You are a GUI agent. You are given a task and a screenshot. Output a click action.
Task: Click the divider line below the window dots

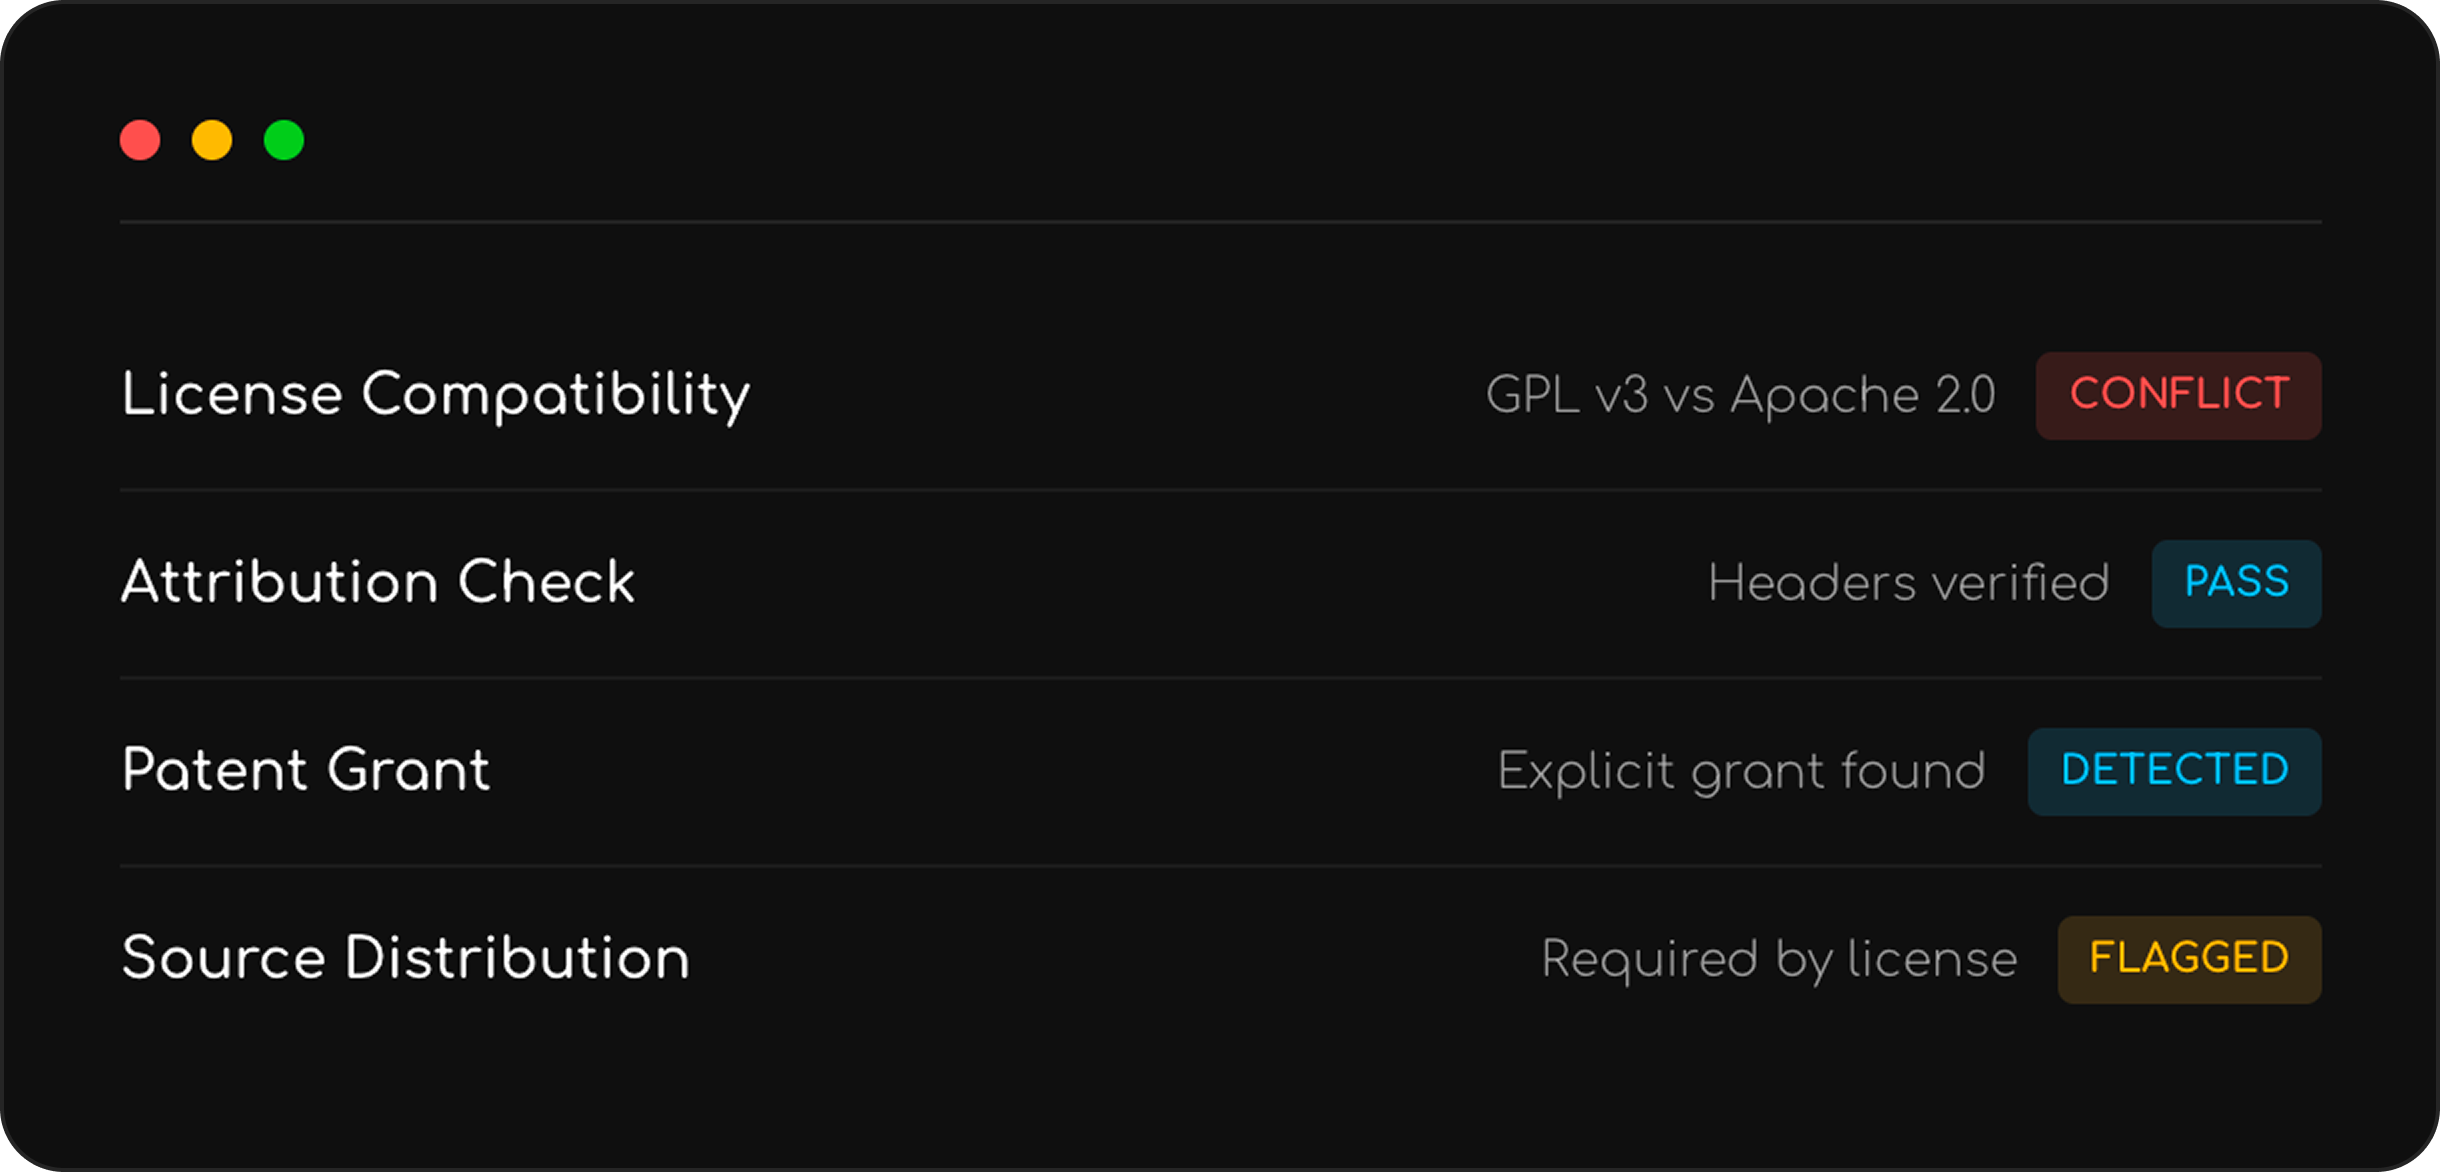point(1220,221)
